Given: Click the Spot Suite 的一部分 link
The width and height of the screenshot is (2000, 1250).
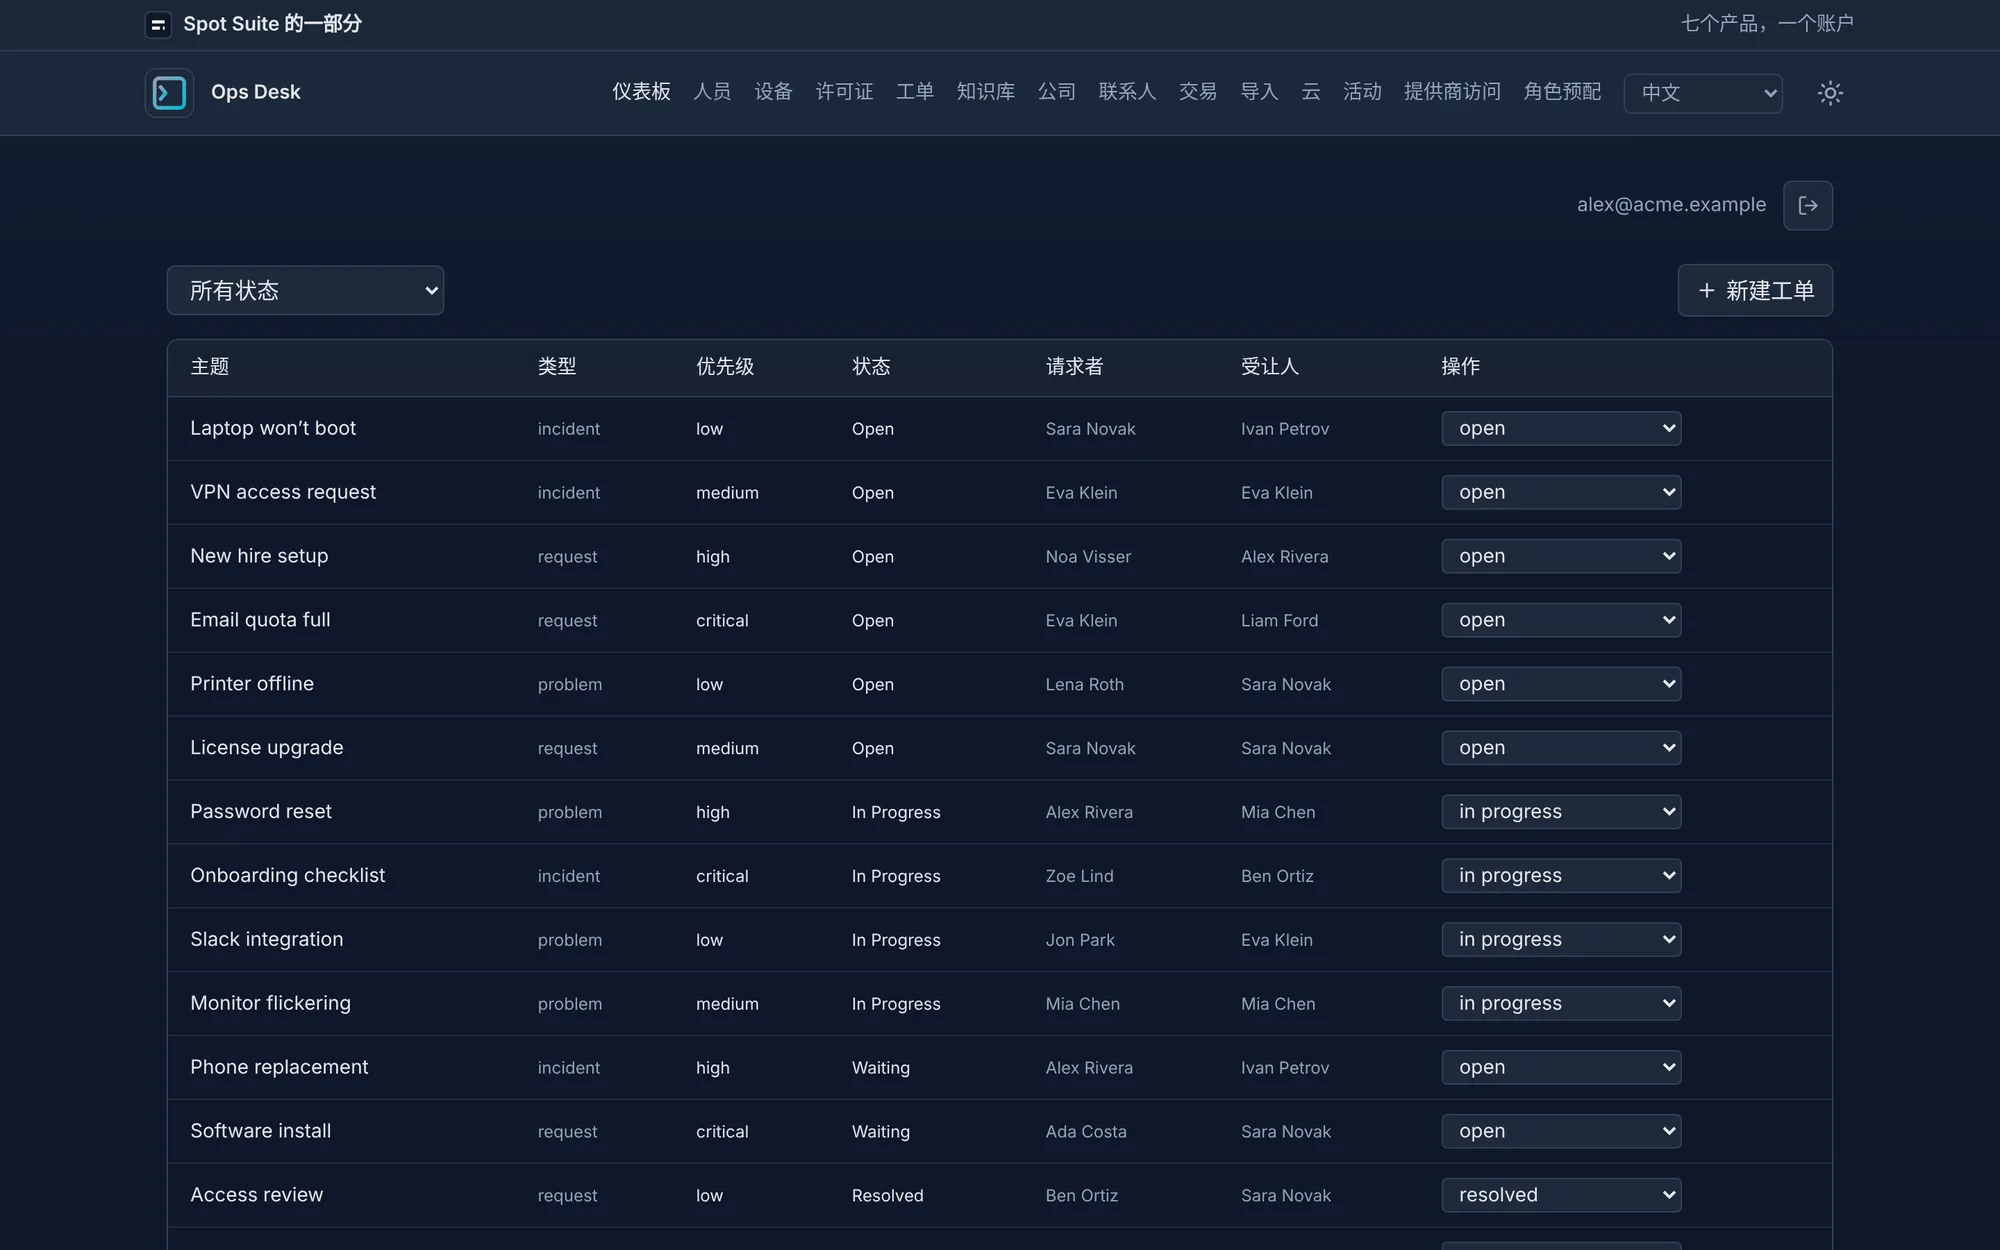Looking at the screenshot, I should [x=272, y=24].
